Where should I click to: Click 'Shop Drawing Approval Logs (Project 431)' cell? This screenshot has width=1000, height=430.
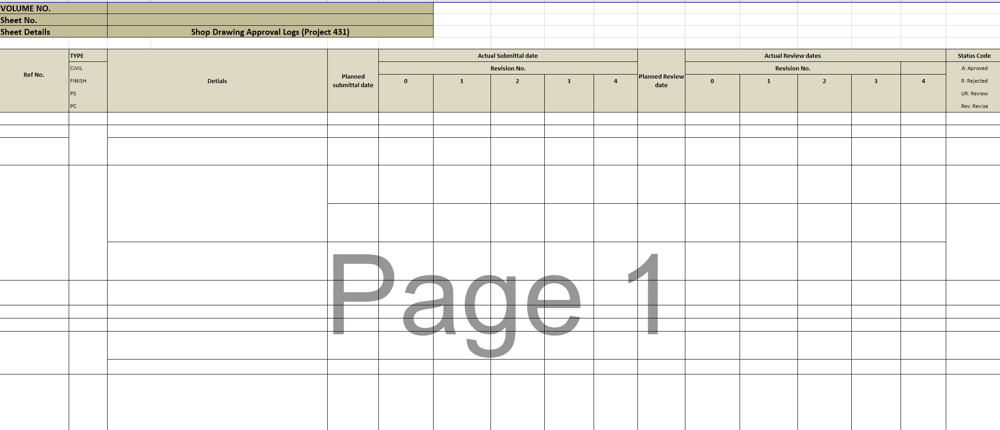point(270,32)
